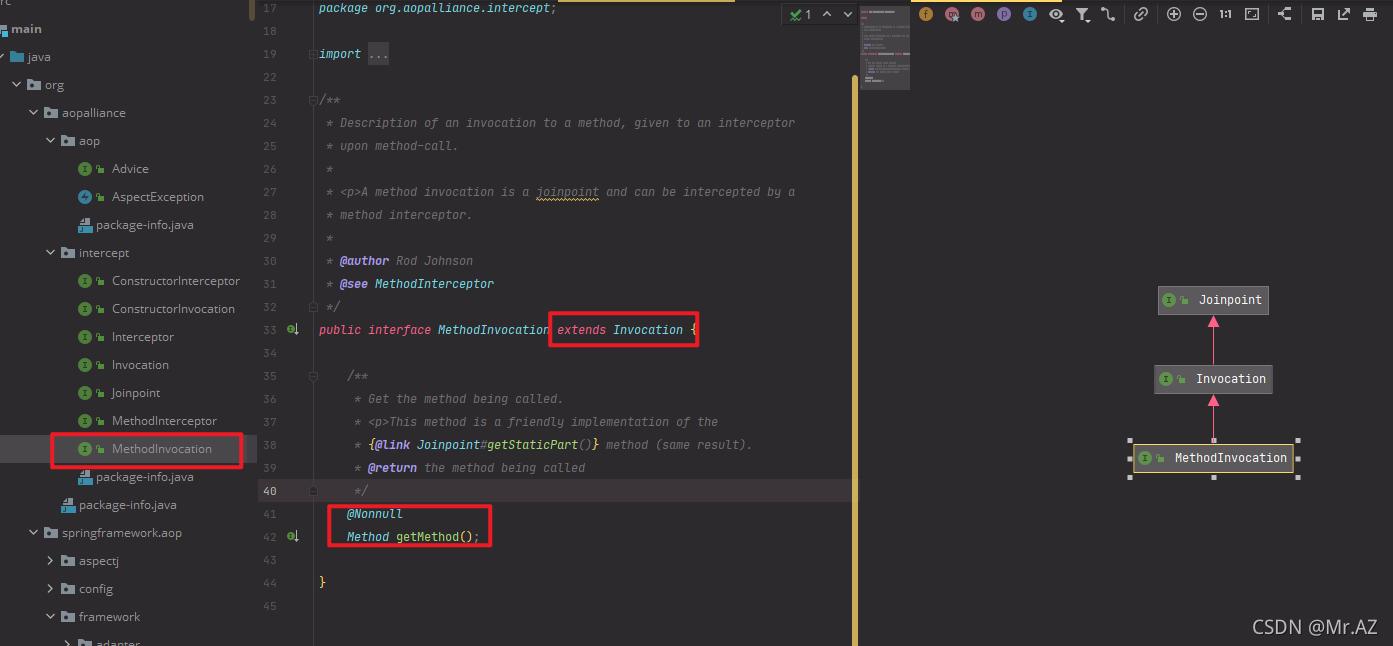Print the diagram with printer icon
This screenshot has height=646, width=1393.
coord(1370,14)
